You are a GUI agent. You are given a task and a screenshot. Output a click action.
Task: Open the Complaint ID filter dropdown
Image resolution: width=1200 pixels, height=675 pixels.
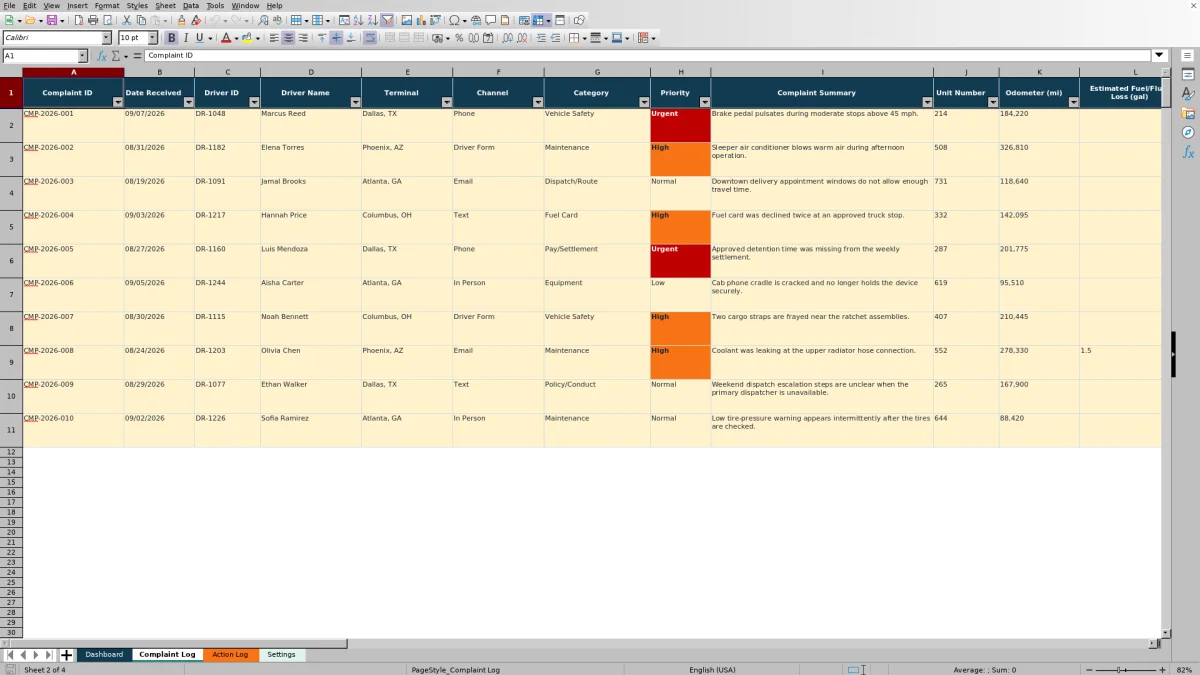pyautogui.click(x=117, y=102)
